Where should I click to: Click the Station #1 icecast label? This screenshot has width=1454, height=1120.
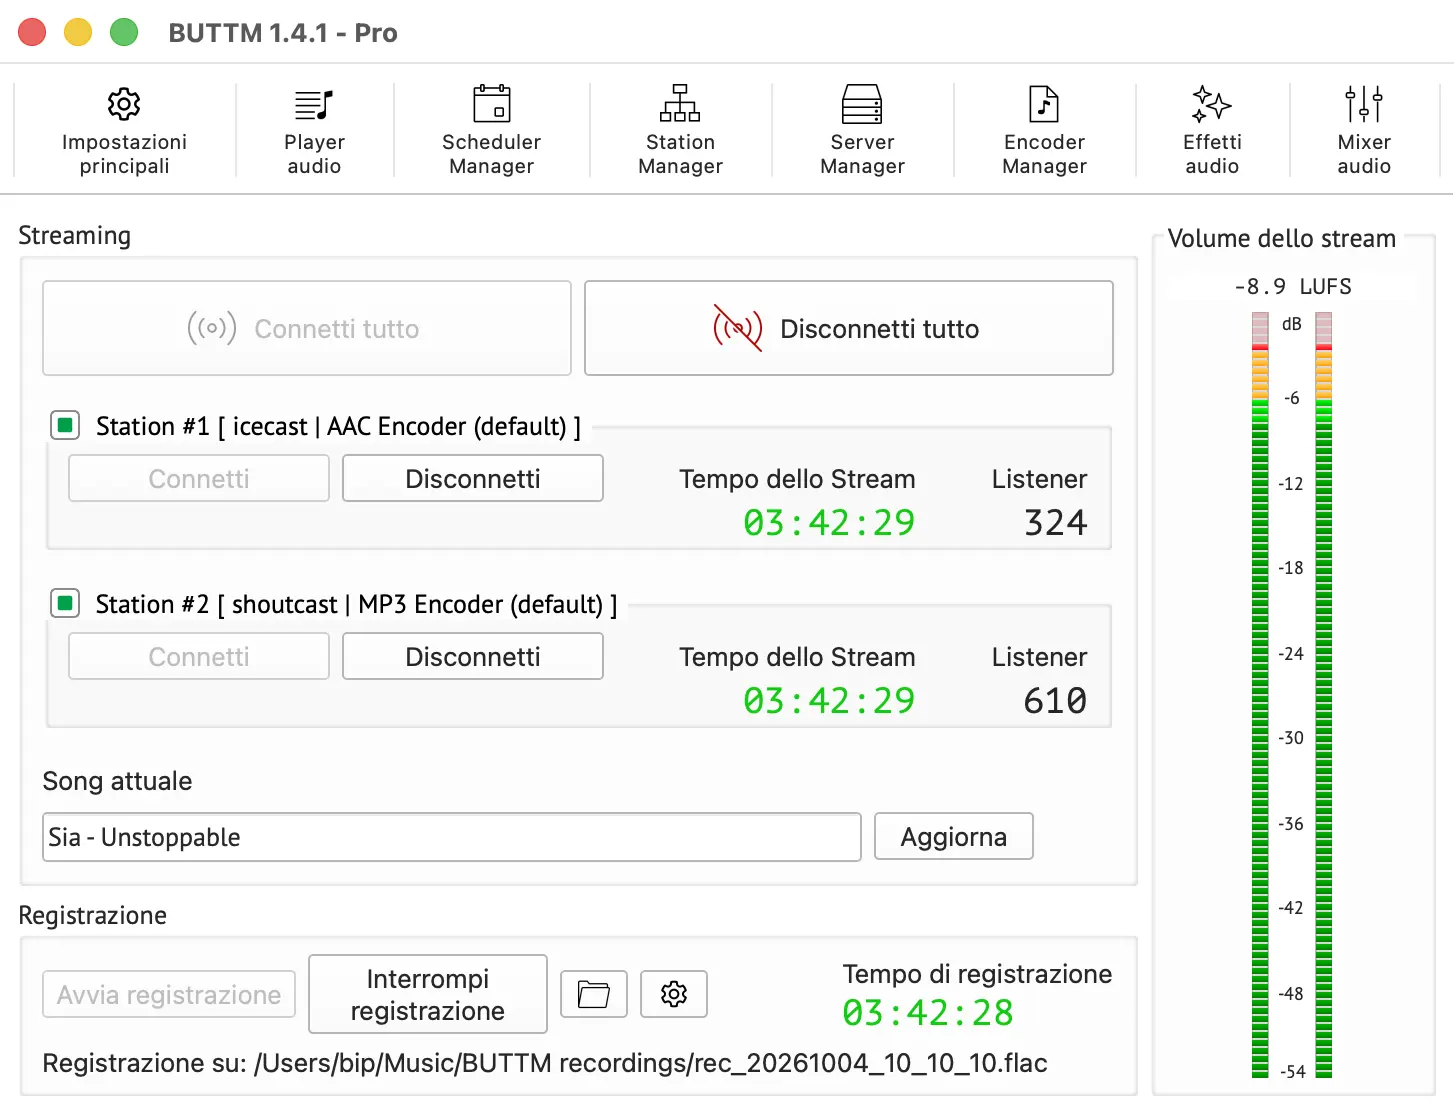point(338,427)
